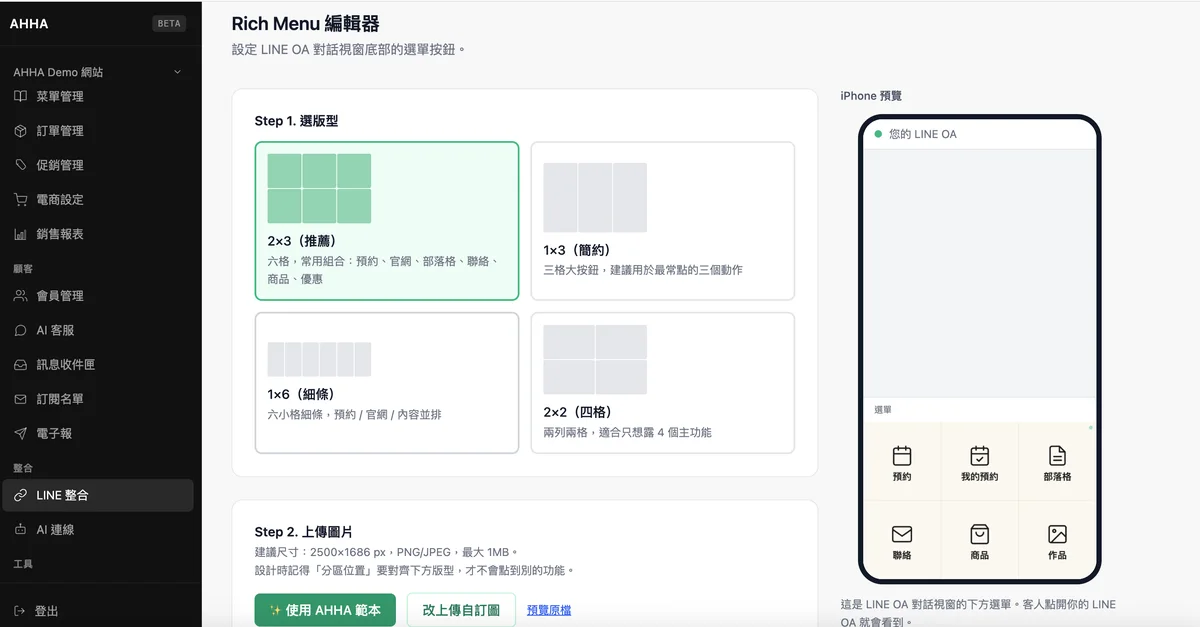Click AI 客服 text in sidebar

[x=55, y=330]
